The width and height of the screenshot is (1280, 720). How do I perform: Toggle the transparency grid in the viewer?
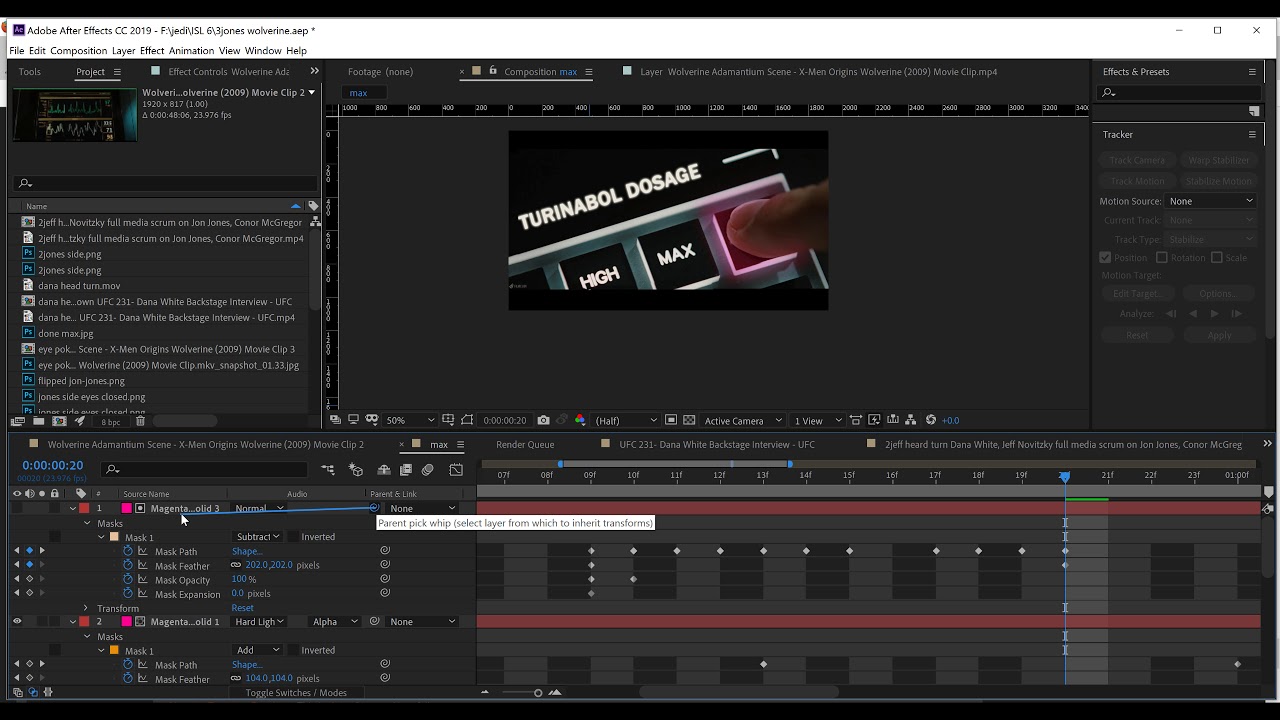[689, 420]
